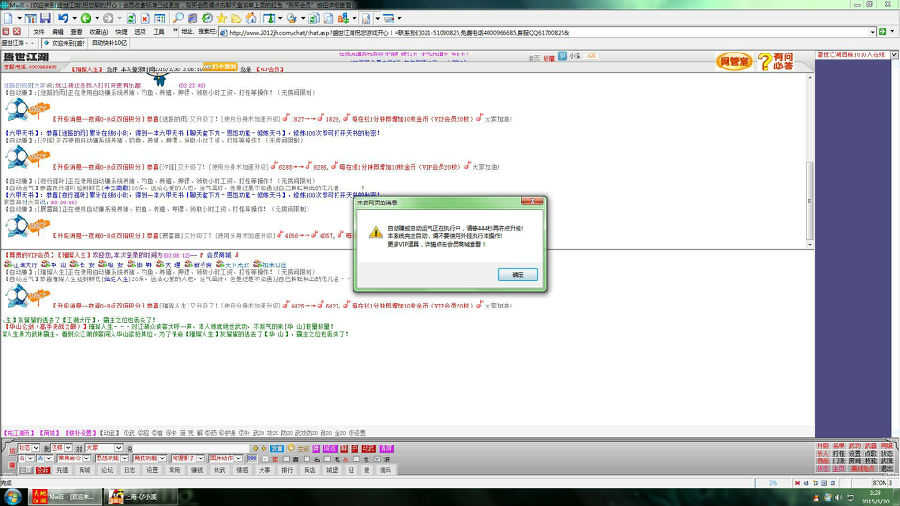900x506 pixels.
Task: Open the 收藏(A) menu
Action: (x=99, y=32)
